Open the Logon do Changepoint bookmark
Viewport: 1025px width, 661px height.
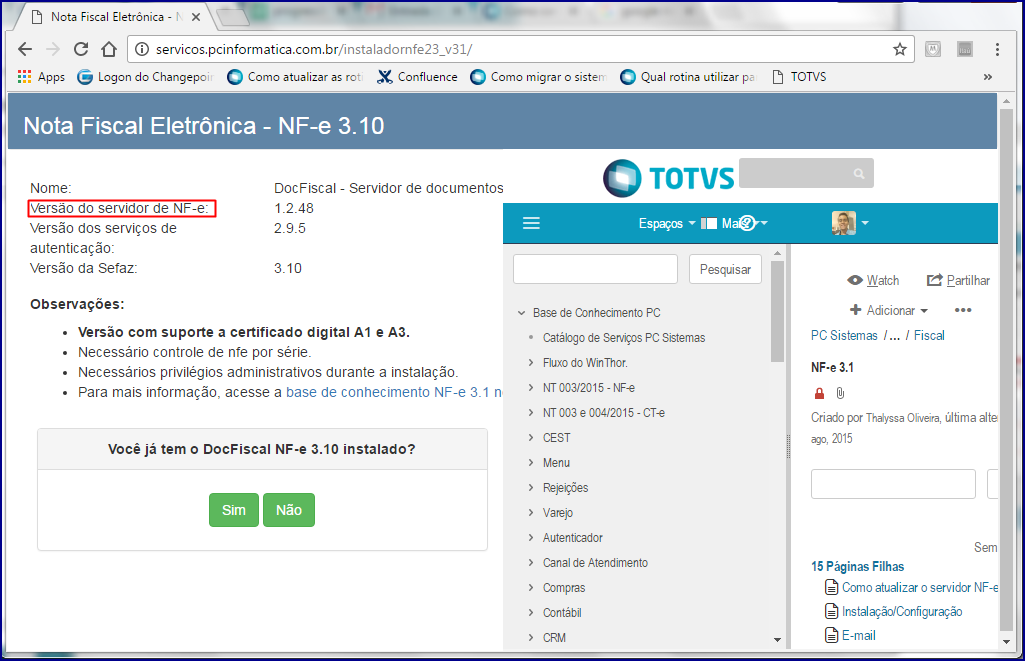click(x=145, y=76)
